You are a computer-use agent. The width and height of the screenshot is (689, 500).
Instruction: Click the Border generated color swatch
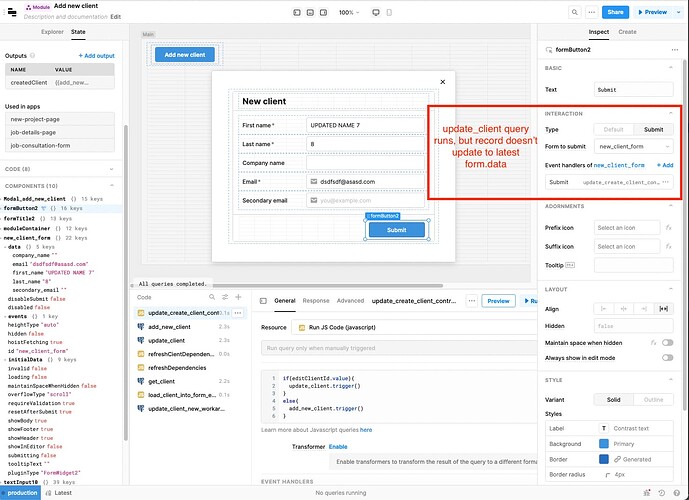pos(604,459)
